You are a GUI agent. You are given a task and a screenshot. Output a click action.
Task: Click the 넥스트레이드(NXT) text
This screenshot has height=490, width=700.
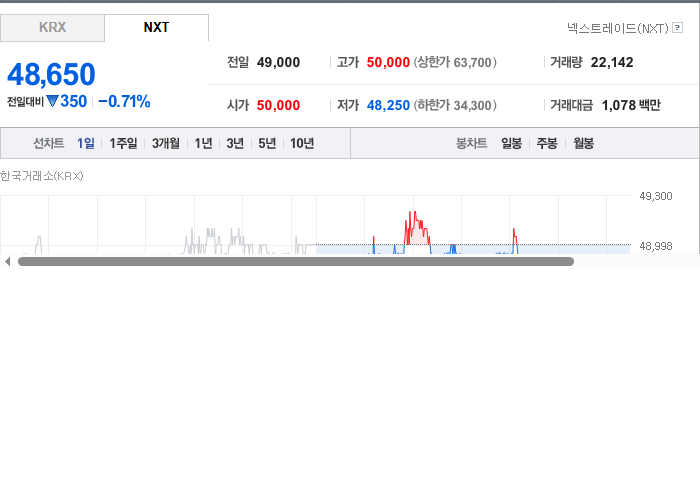point(617,28)
